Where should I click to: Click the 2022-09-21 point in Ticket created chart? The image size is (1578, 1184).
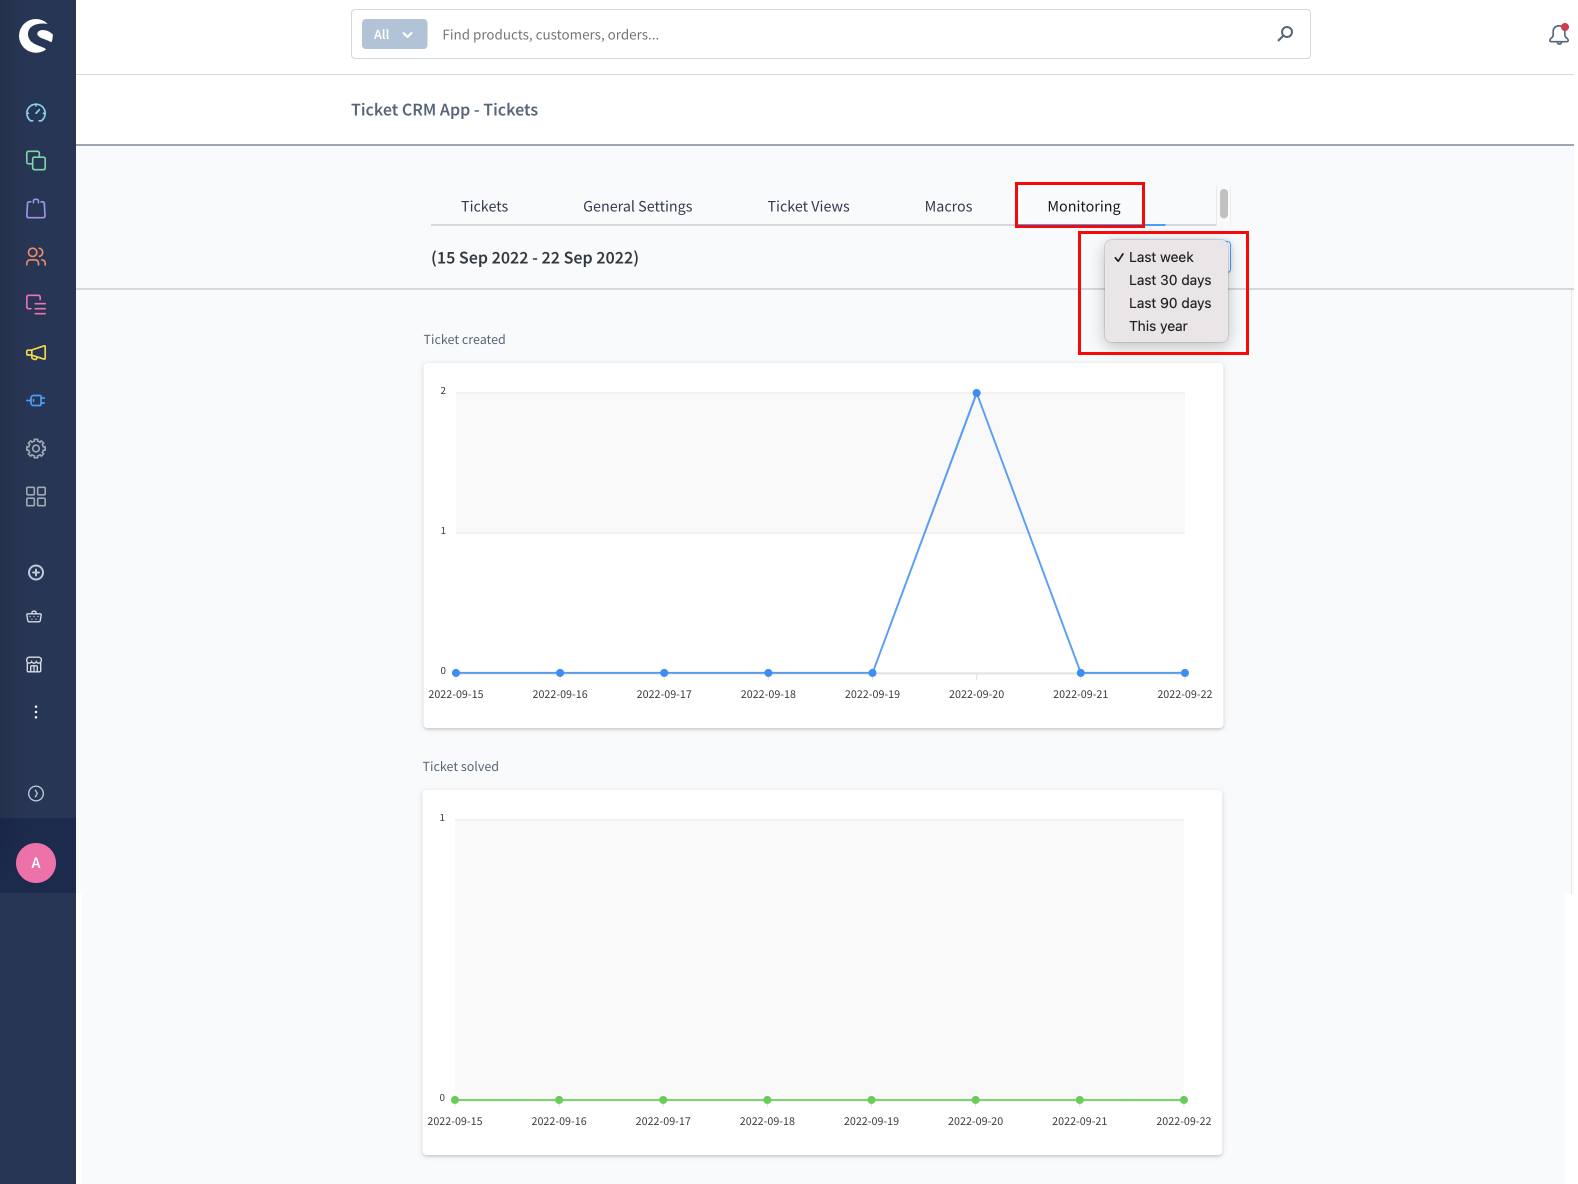(1081, 673)
